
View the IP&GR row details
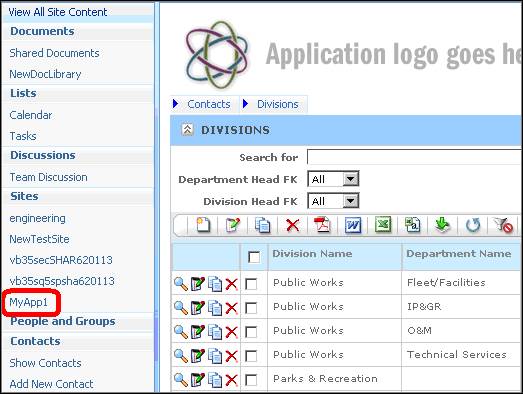(181, 308)
